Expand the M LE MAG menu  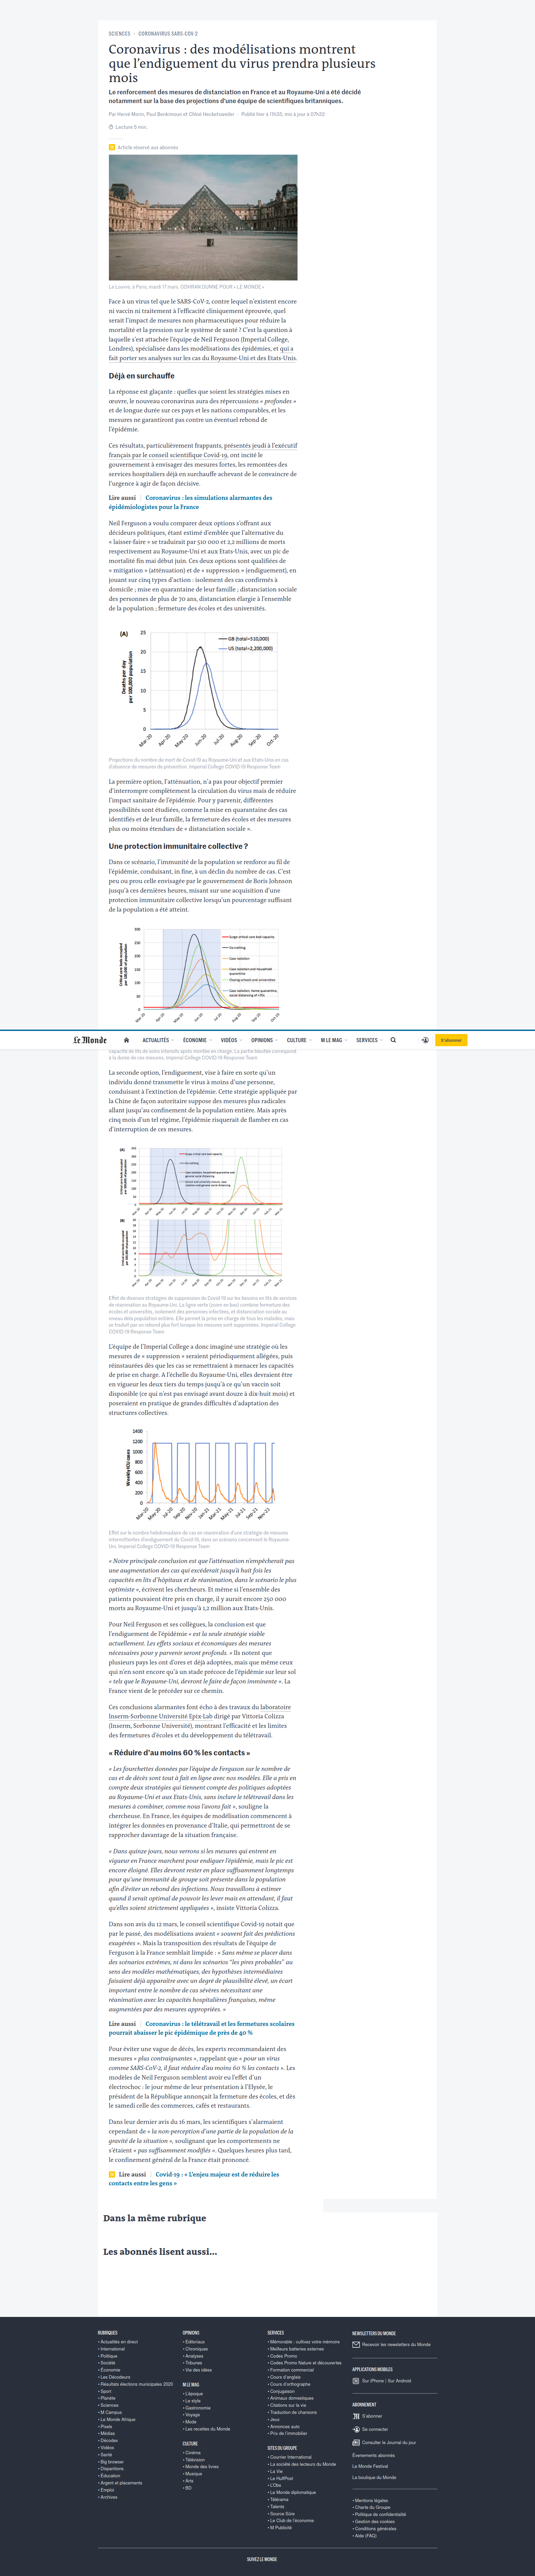(334, 1040)
